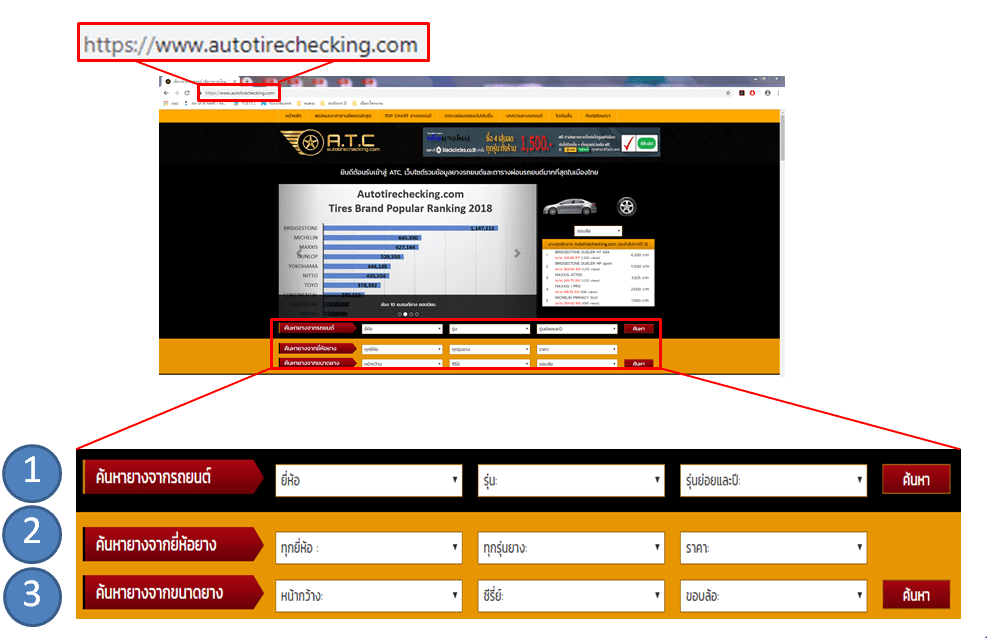Click the tire wheel icon beside the car
The image size is (987, 638).
pyautogui.click(x=626, y=208)
